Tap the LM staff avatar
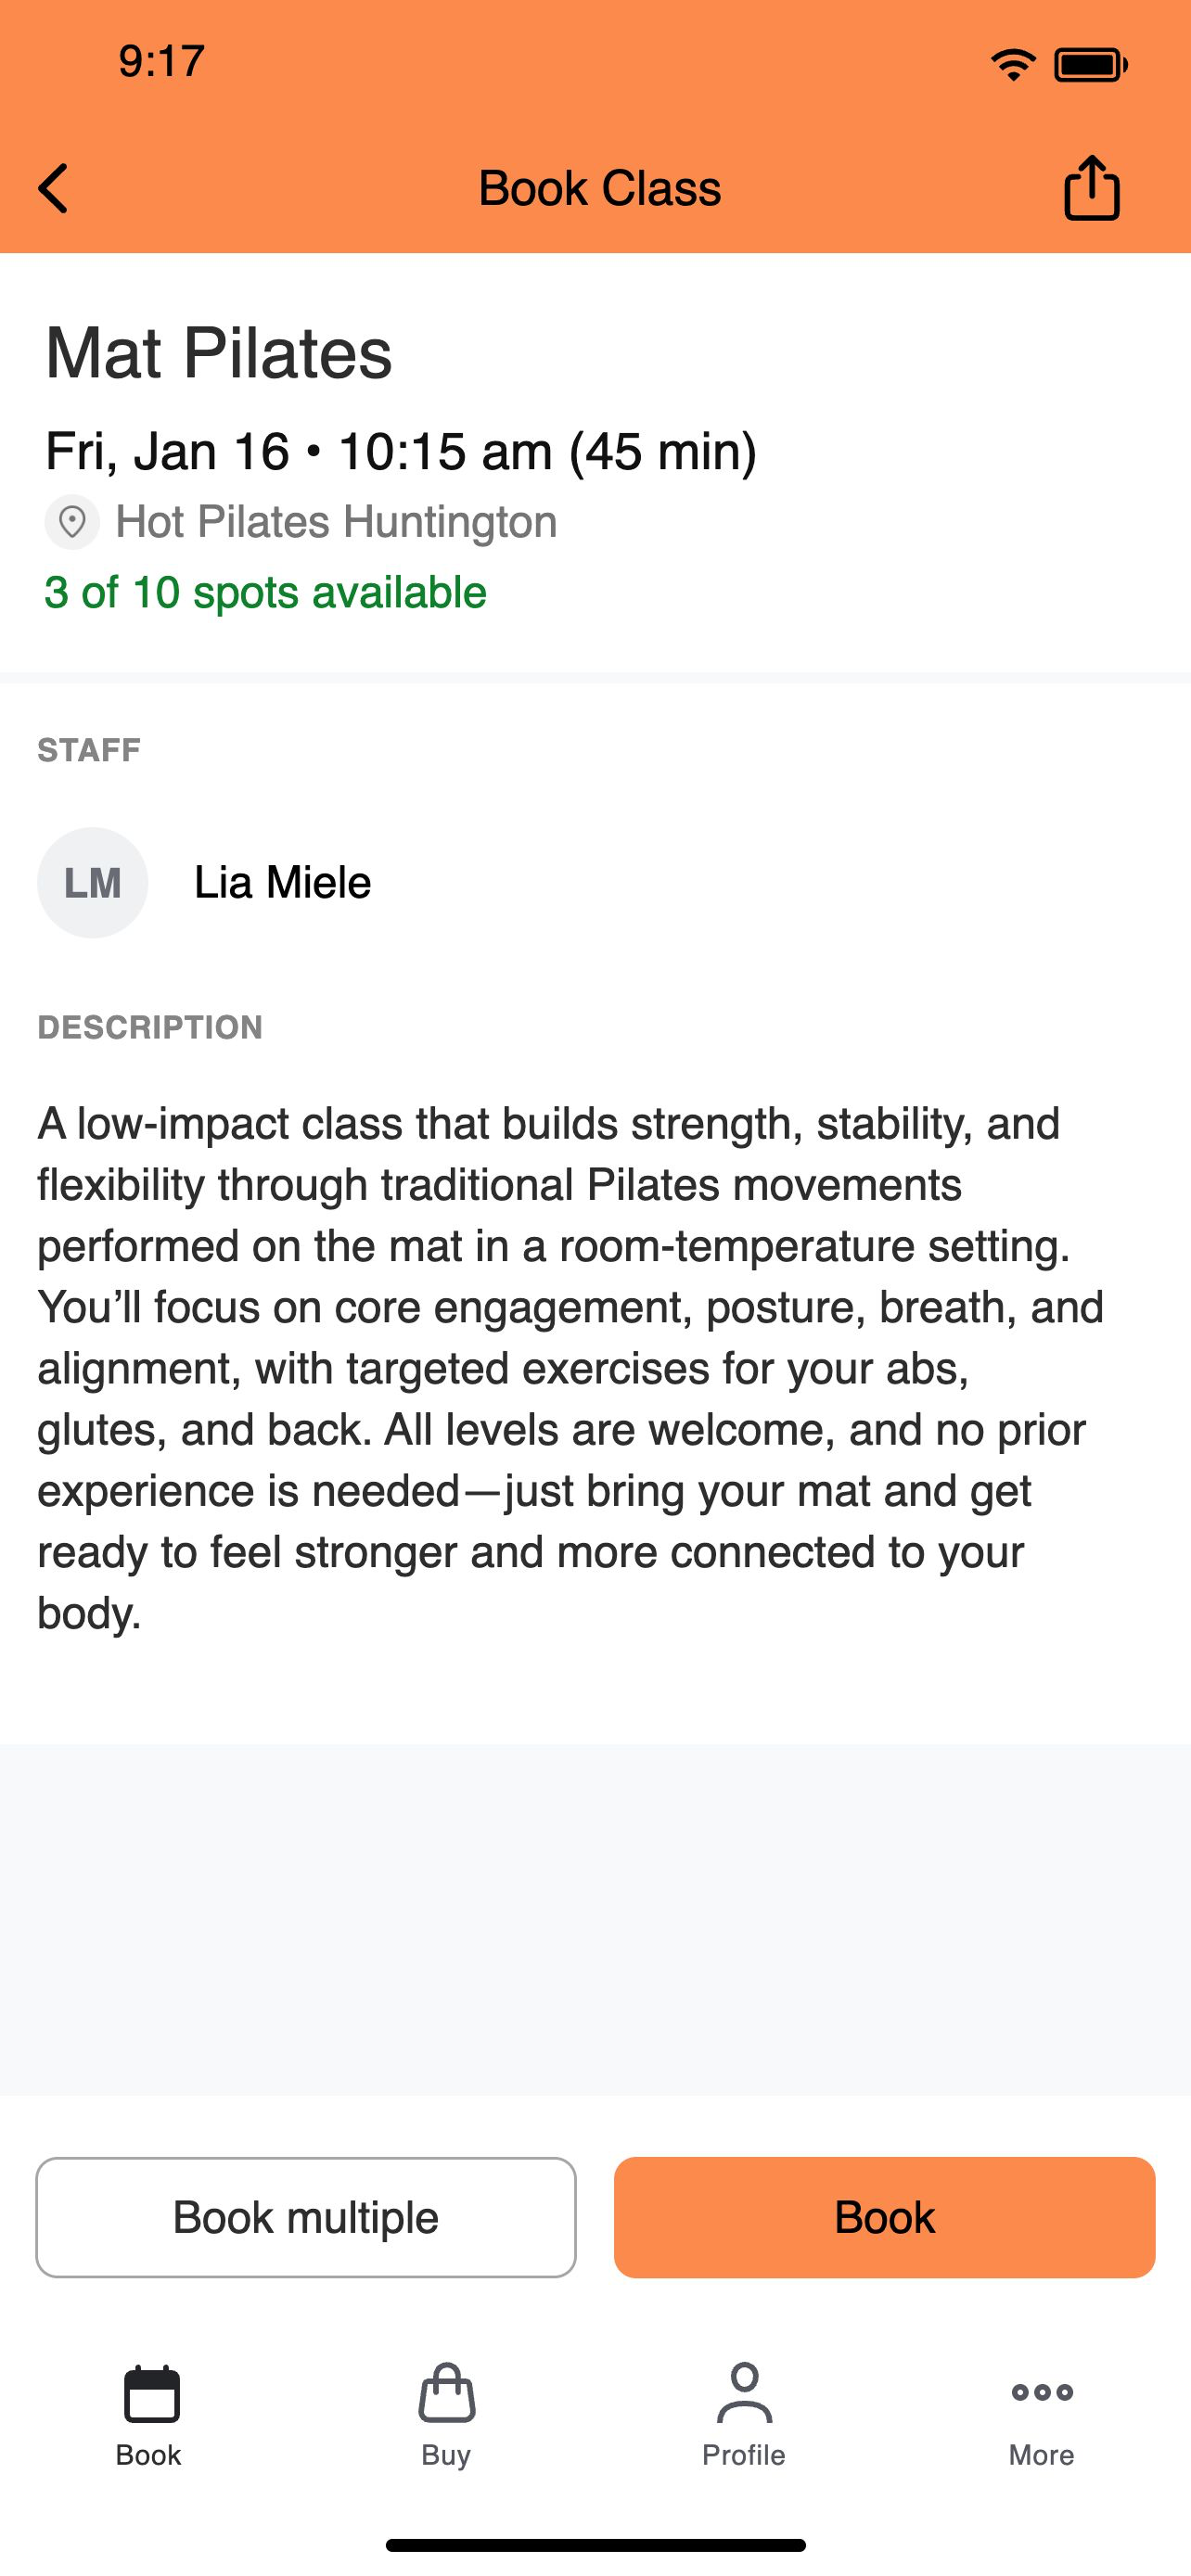1191x2576 pixels. [93, 882]
